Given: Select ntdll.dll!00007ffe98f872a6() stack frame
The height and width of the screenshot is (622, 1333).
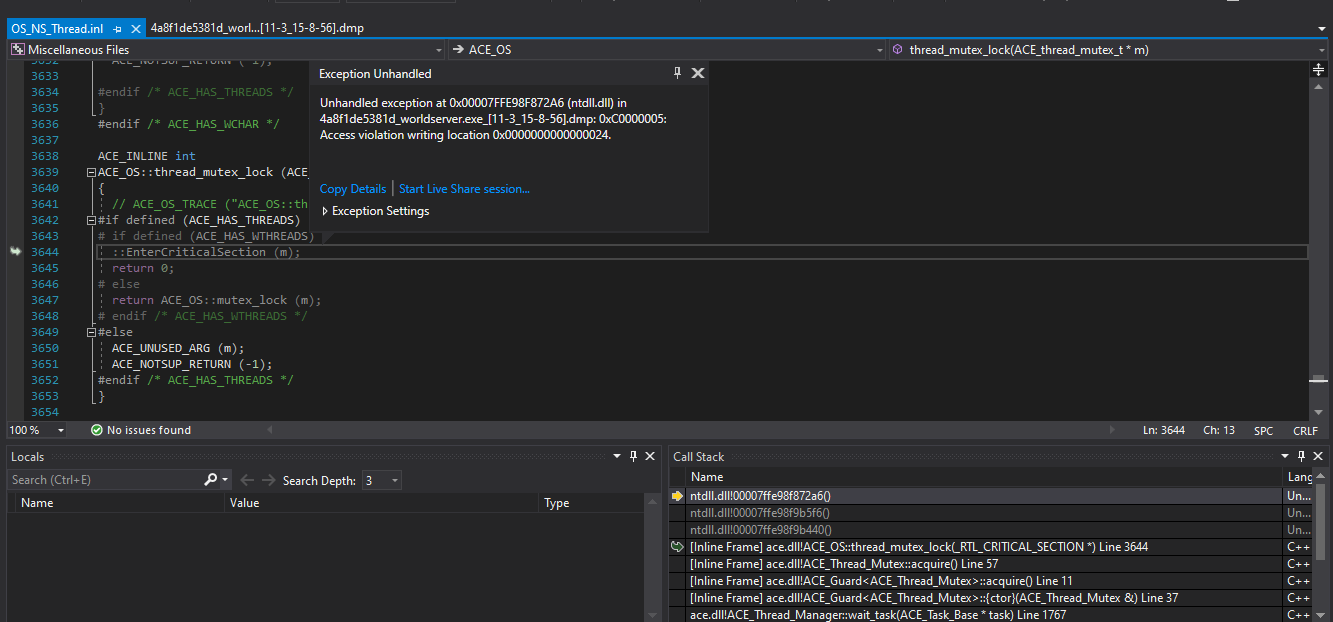Looking at the screenshot, I should 985,495.
